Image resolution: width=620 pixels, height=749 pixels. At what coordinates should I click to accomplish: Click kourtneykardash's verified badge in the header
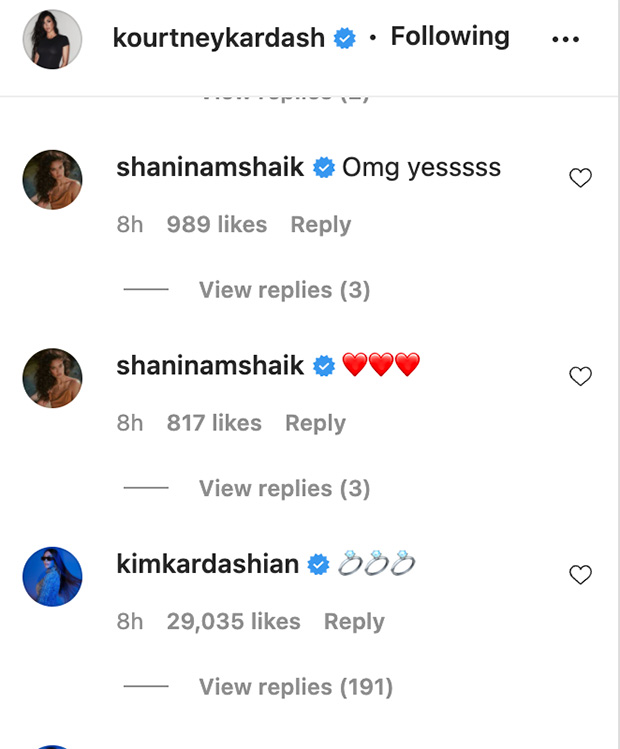click(x=345, y=39)
